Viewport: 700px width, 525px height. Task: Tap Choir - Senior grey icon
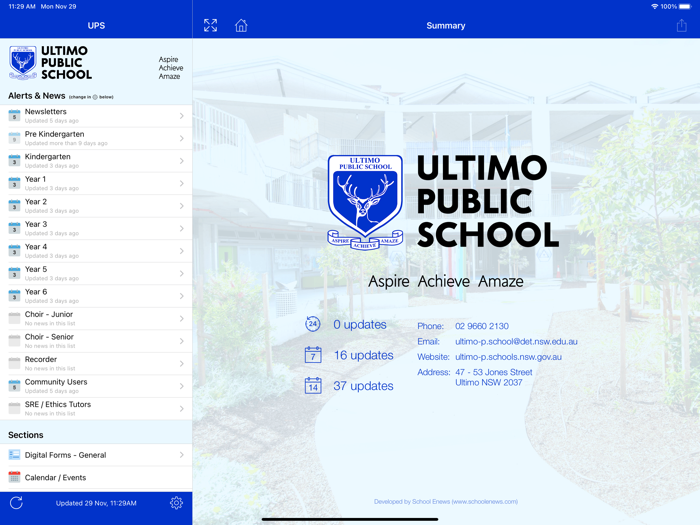(14, 341)
